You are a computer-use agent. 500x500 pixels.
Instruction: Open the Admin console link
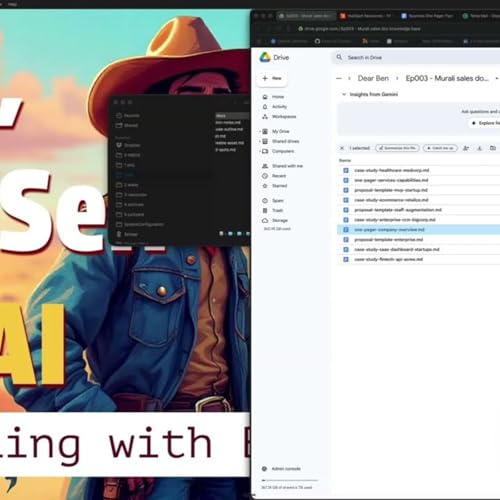286,469
